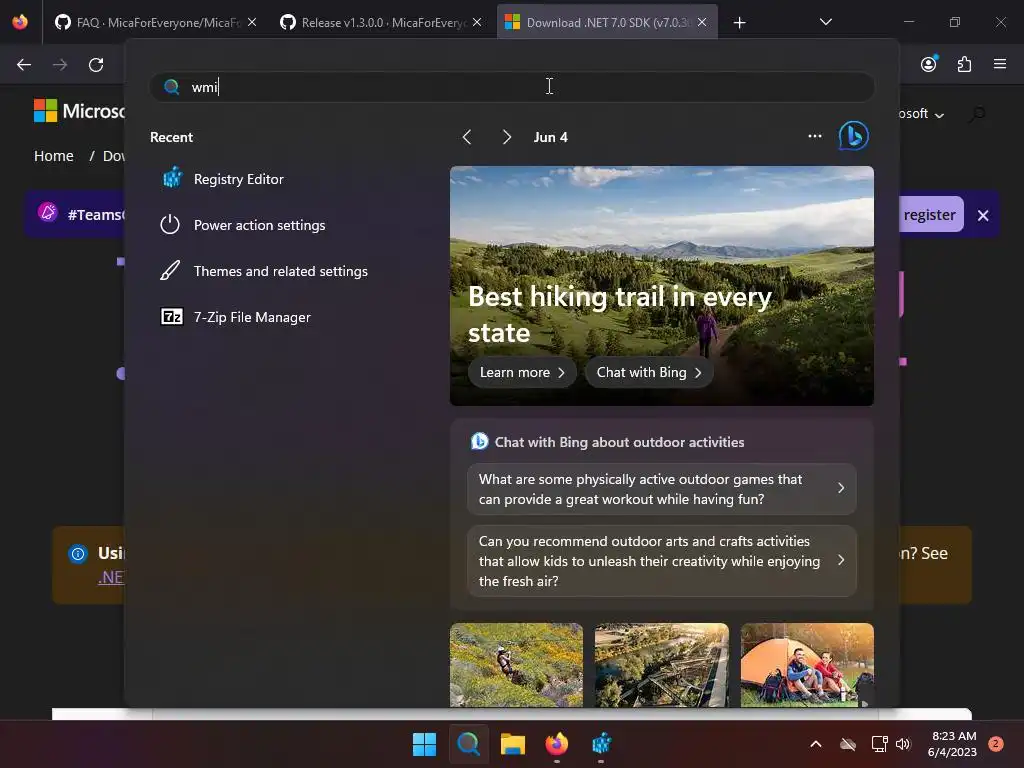Click the taskbar Search icon

(468, 744)
